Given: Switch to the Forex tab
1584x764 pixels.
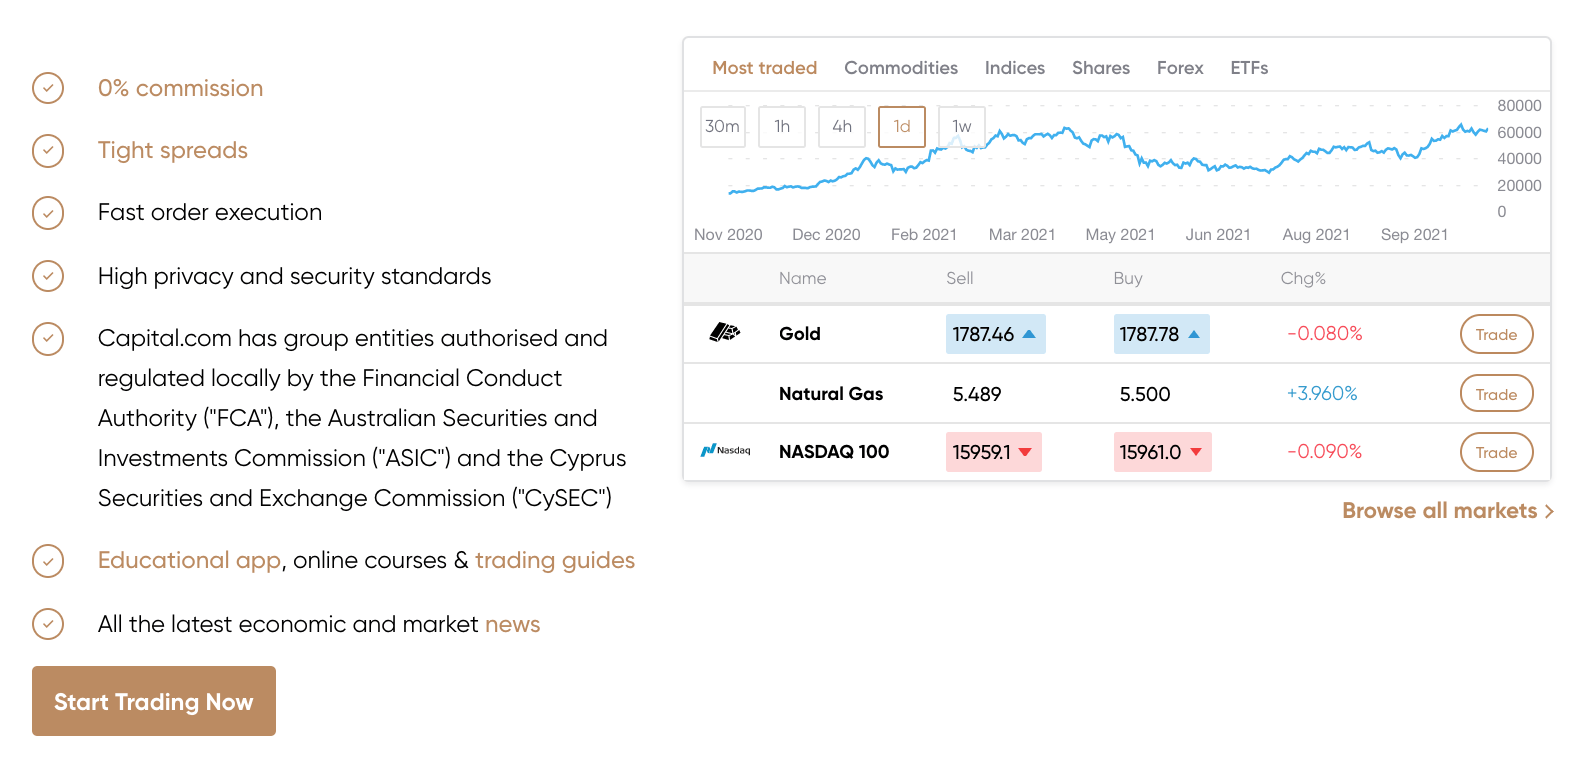Looking at the screenshot, I should point(1180,68).
